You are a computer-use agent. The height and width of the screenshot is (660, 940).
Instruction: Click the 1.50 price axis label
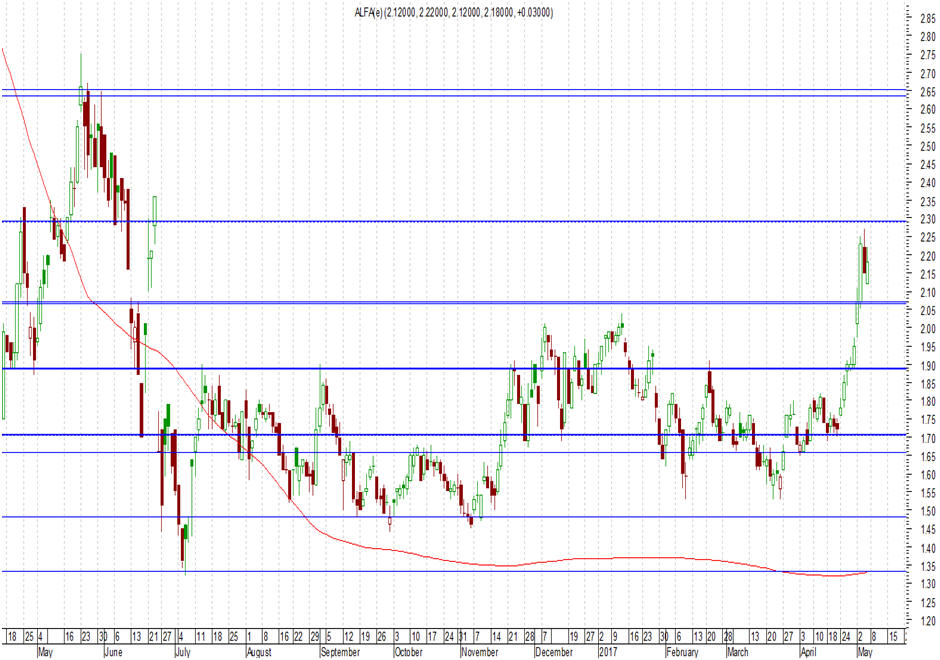pos(927,511)
